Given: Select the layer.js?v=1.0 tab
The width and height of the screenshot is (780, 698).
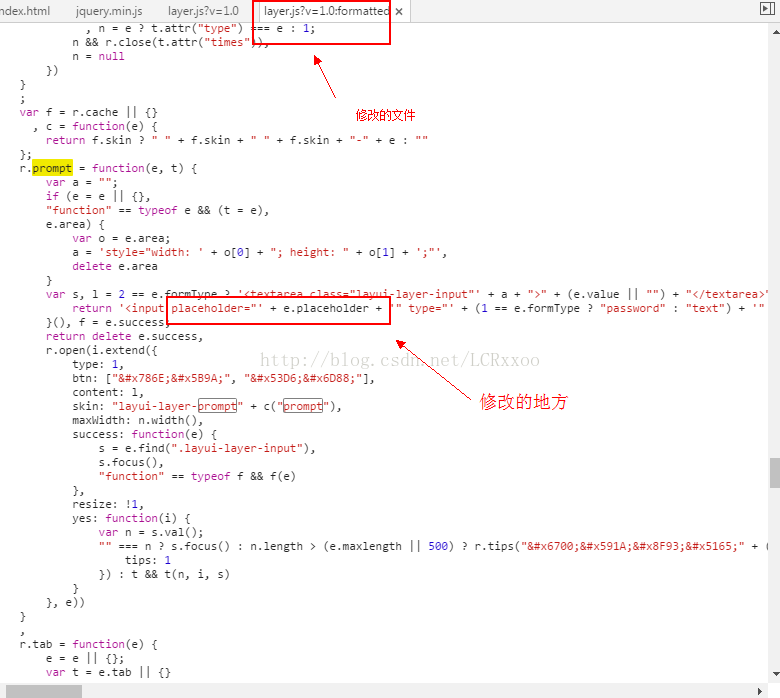Looking at the screenshot, I should click(x=203, y=11).
